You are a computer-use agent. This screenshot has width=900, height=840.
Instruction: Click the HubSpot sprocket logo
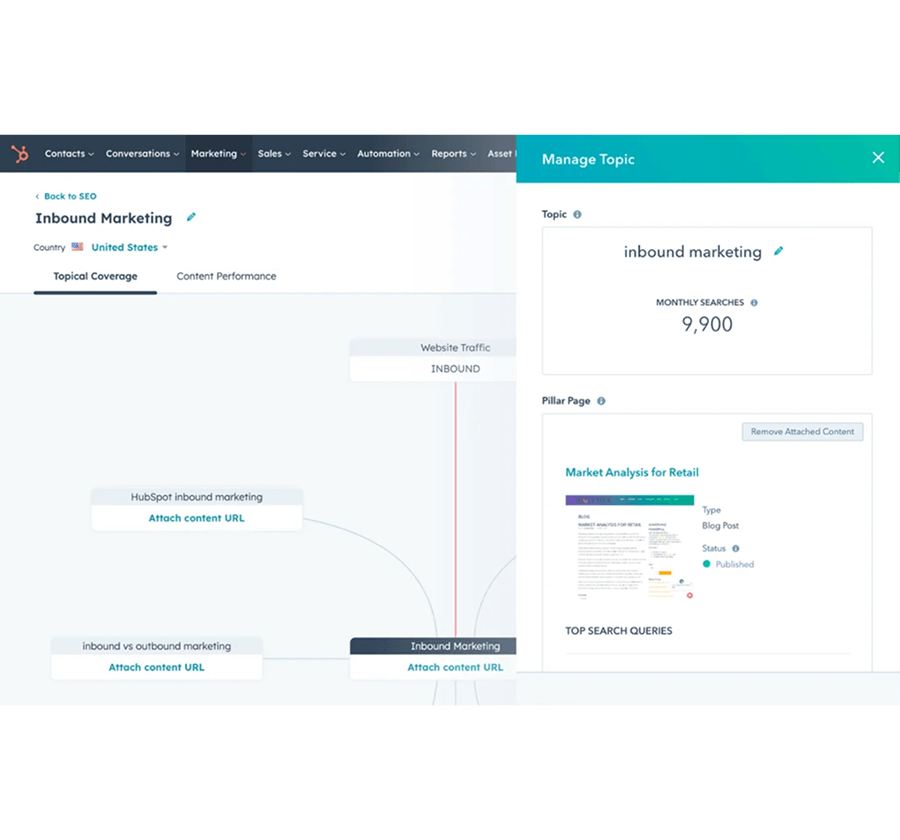pos(20,153)
